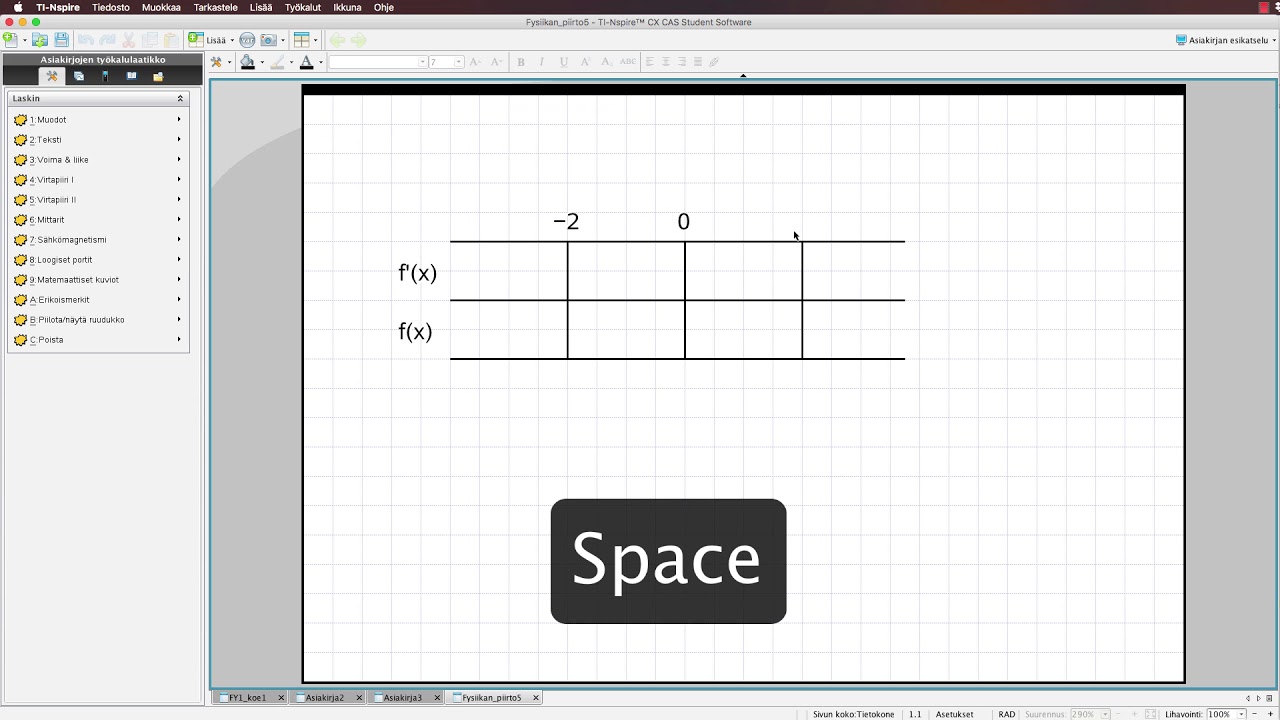Screen dimensions: 1280x720
Task: Select the document tools wrench tab icon
Action: point(52,76)
